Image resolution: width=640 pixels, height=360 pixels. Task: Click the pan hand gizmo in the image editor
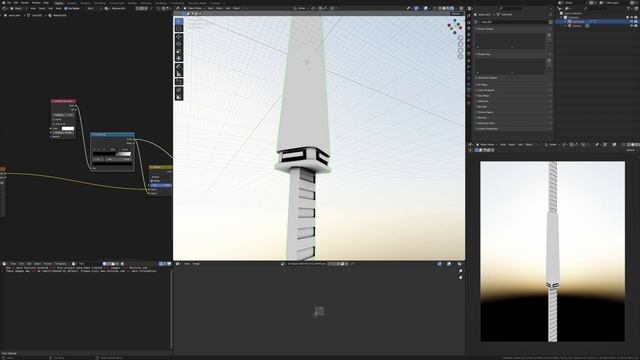click(x=460, y=278)
